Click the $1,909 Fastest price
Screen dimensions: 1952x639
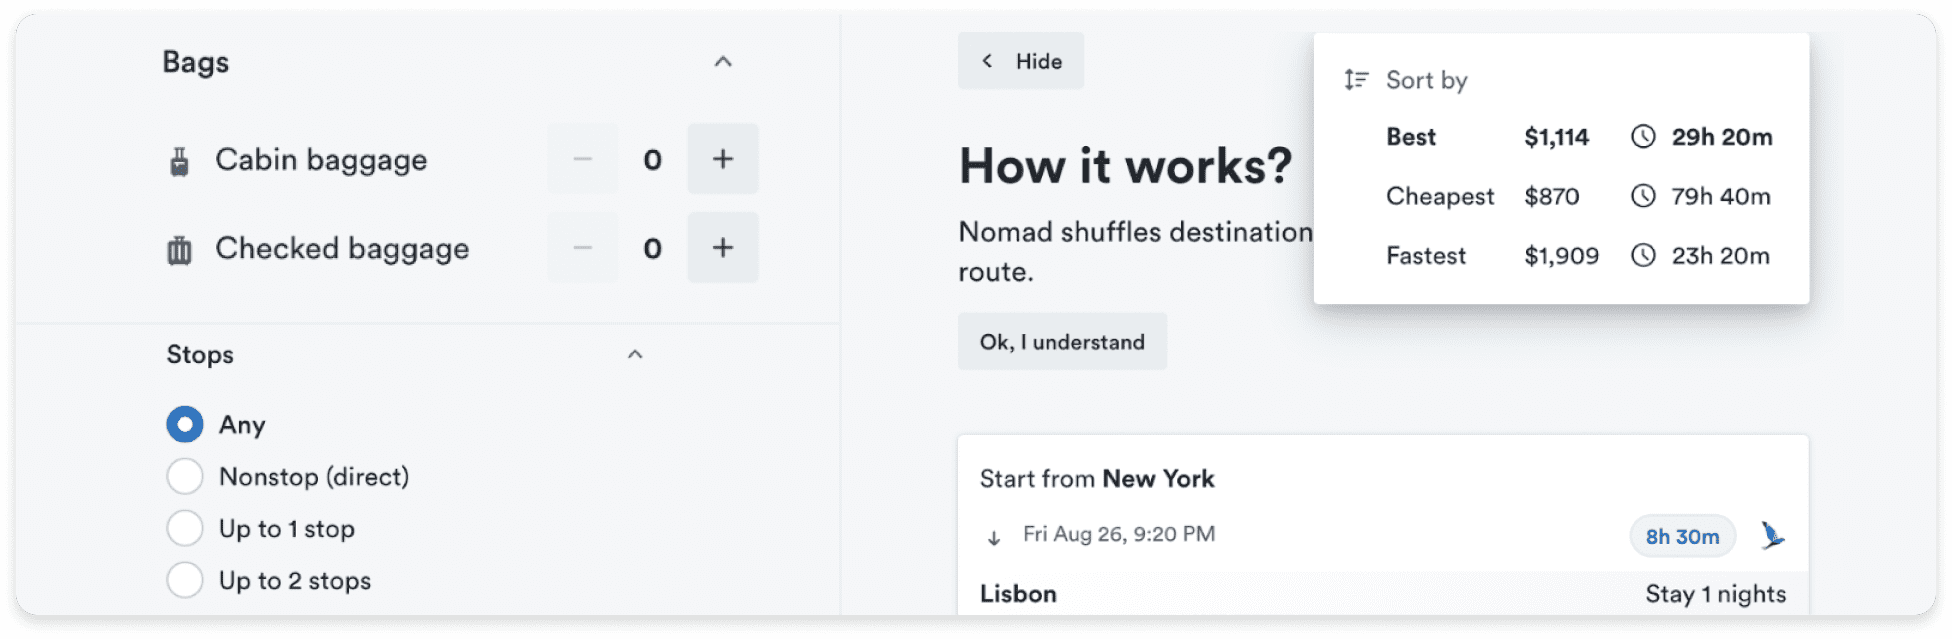(x=1561, y=256)
